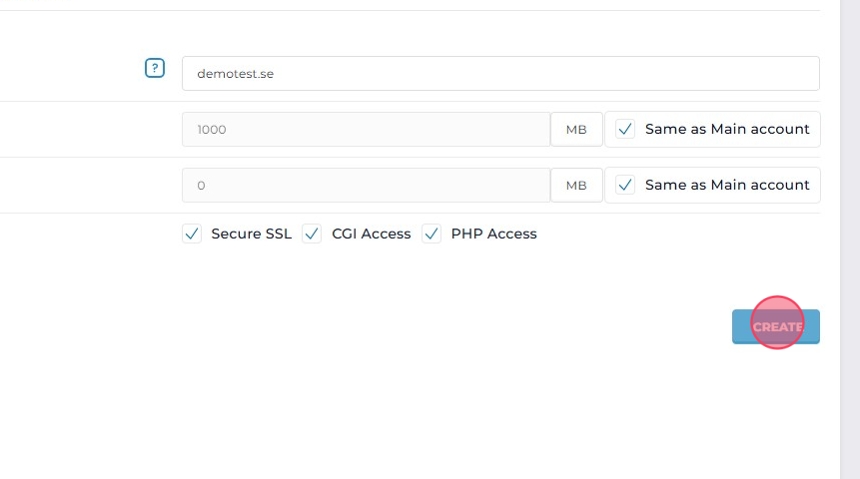Click the question mark help icon
Viewport: 860px width, 479px height.
click(x=154, y=69)
